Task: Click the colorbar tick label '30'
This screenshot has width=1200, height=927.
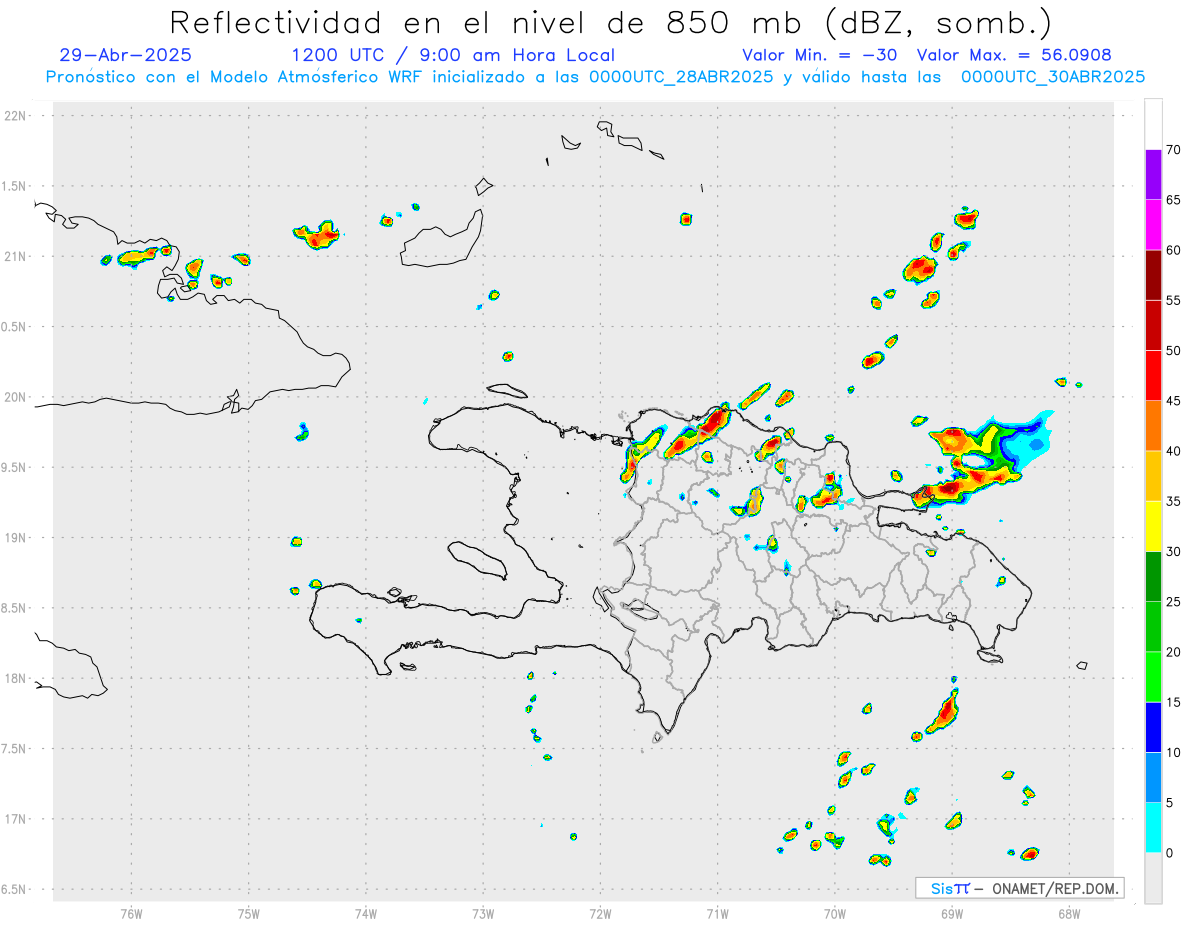Action: pyautogui.click(x=1174, y=551)
